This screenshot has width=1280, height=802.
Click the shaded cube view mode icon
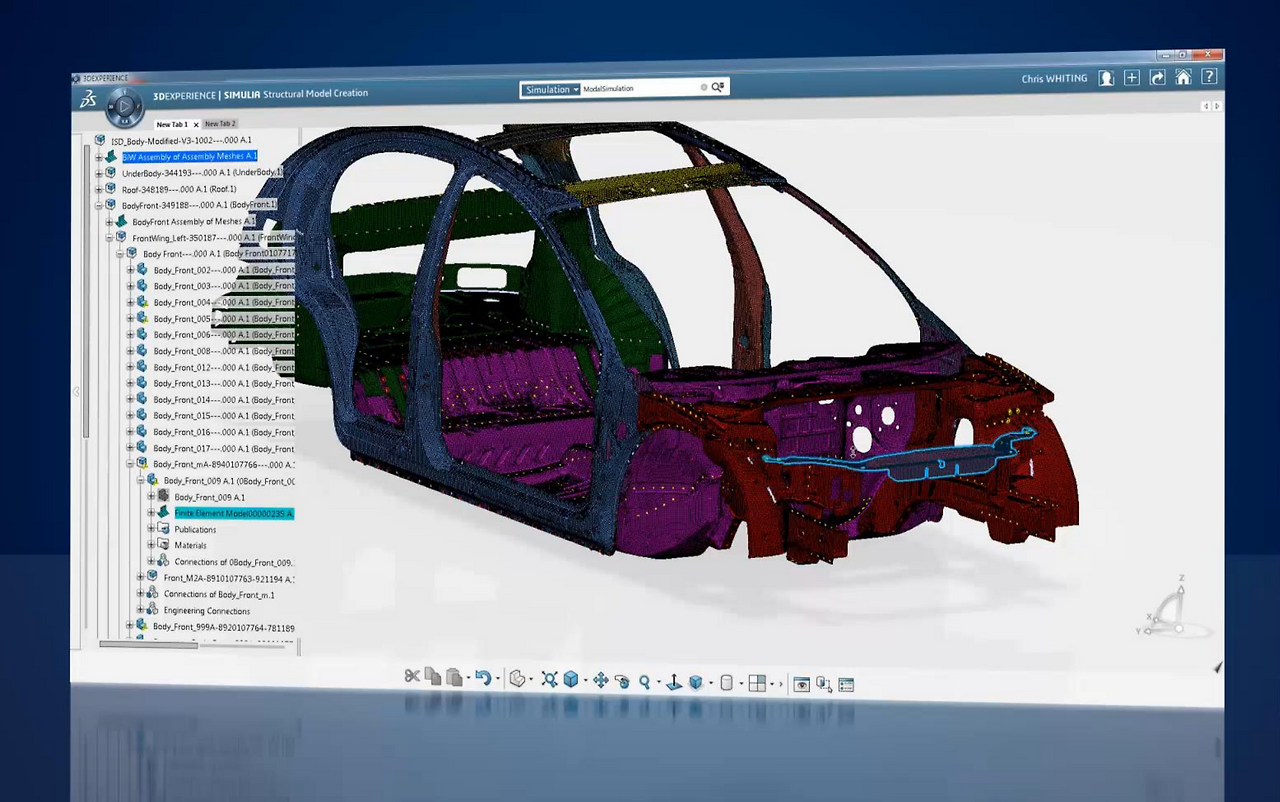click(x=696, y=683)
